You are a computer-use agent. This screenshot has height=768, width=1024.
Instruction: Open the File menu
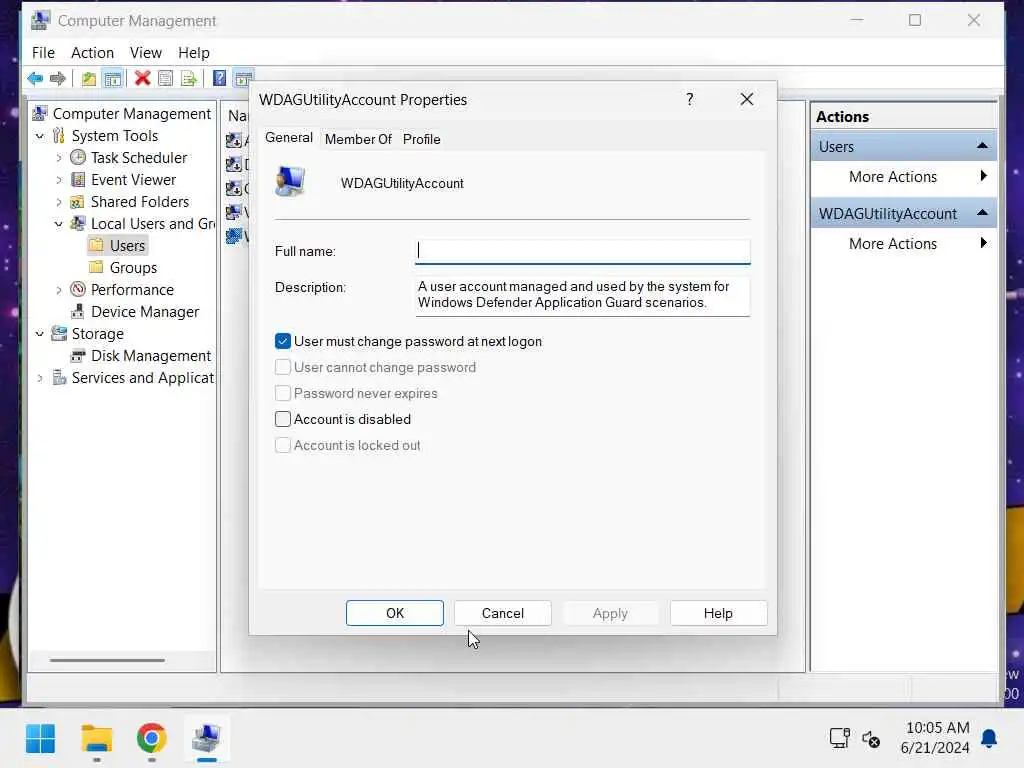43,53
